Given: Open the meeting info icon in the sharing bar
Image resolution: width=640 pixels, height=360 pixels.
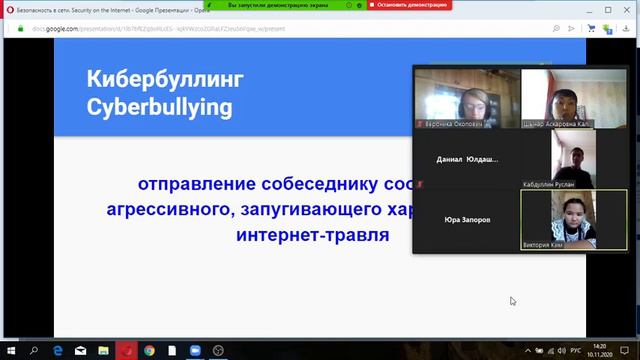Looking at the screenshot, I should pos(349,5).
